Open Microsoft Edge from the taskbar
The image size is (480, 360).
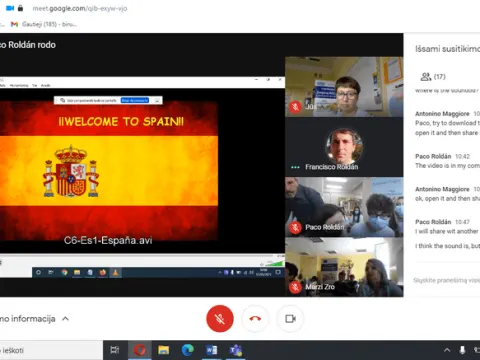pos(187,350)
